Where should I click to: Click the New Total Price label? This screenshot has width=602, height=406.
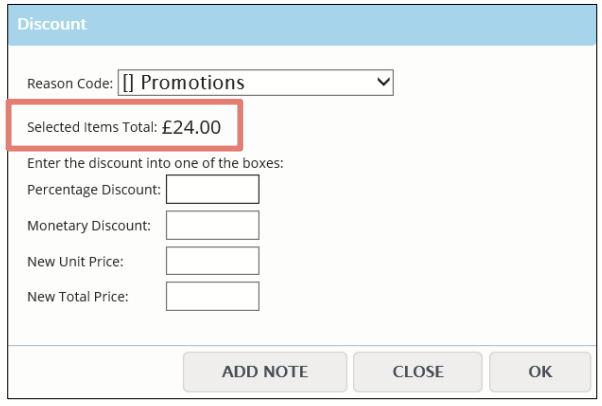click(x=78, y=297)
